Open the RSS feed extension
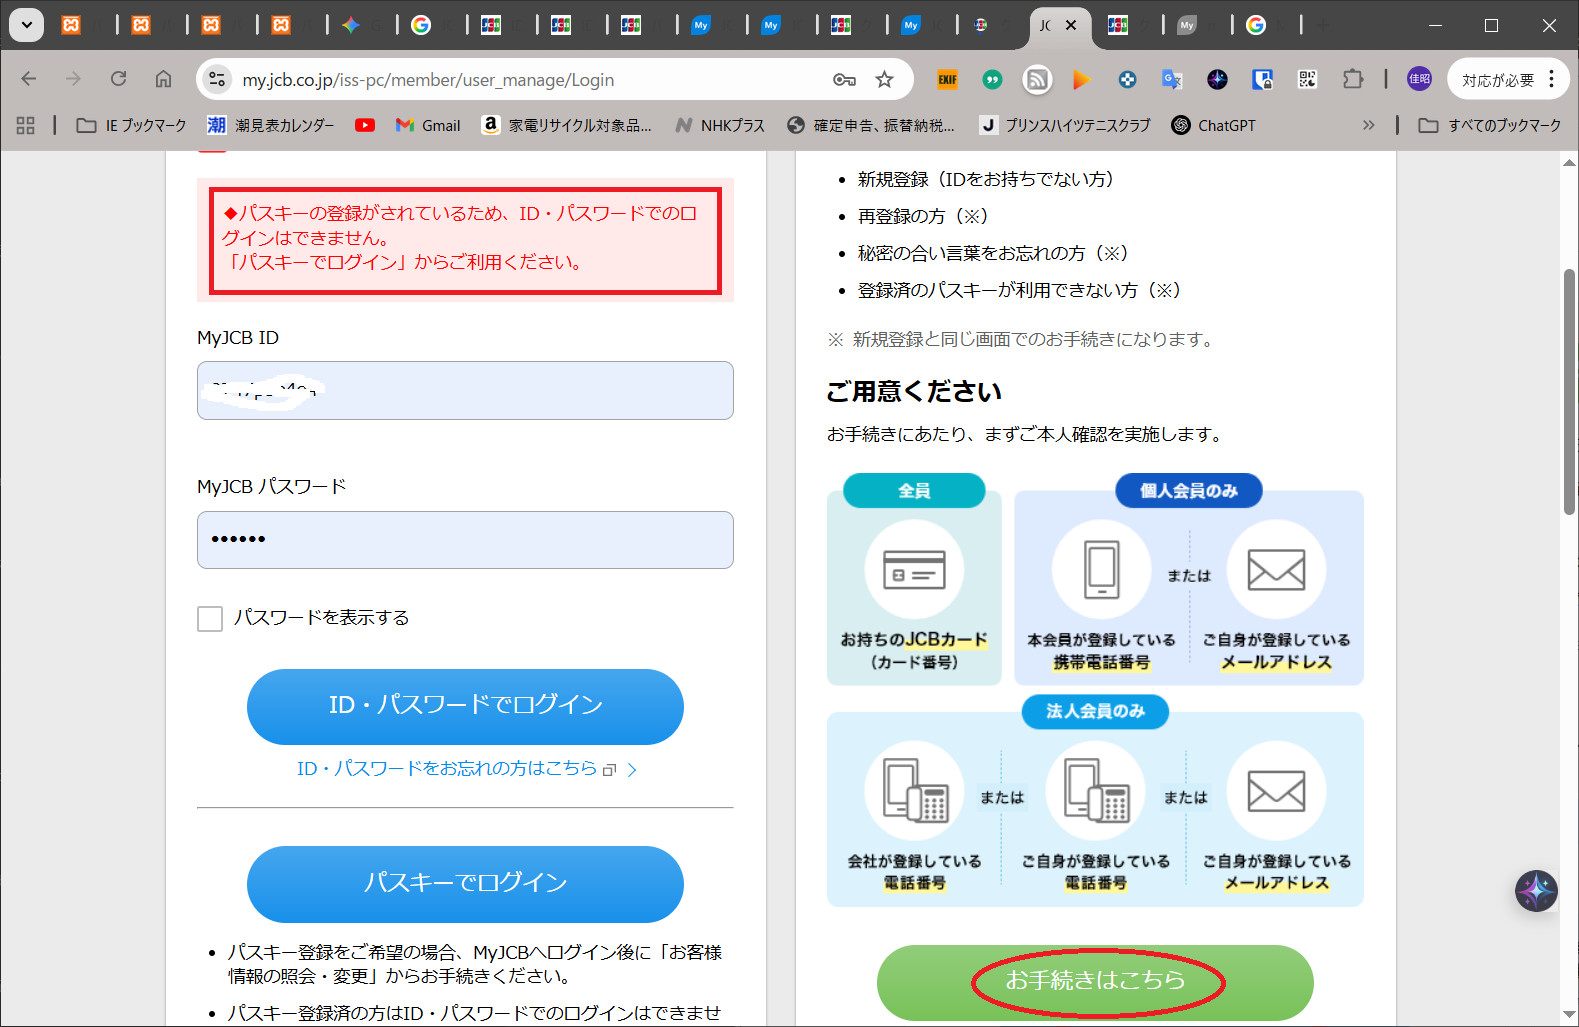 (x=1037, y=80)
